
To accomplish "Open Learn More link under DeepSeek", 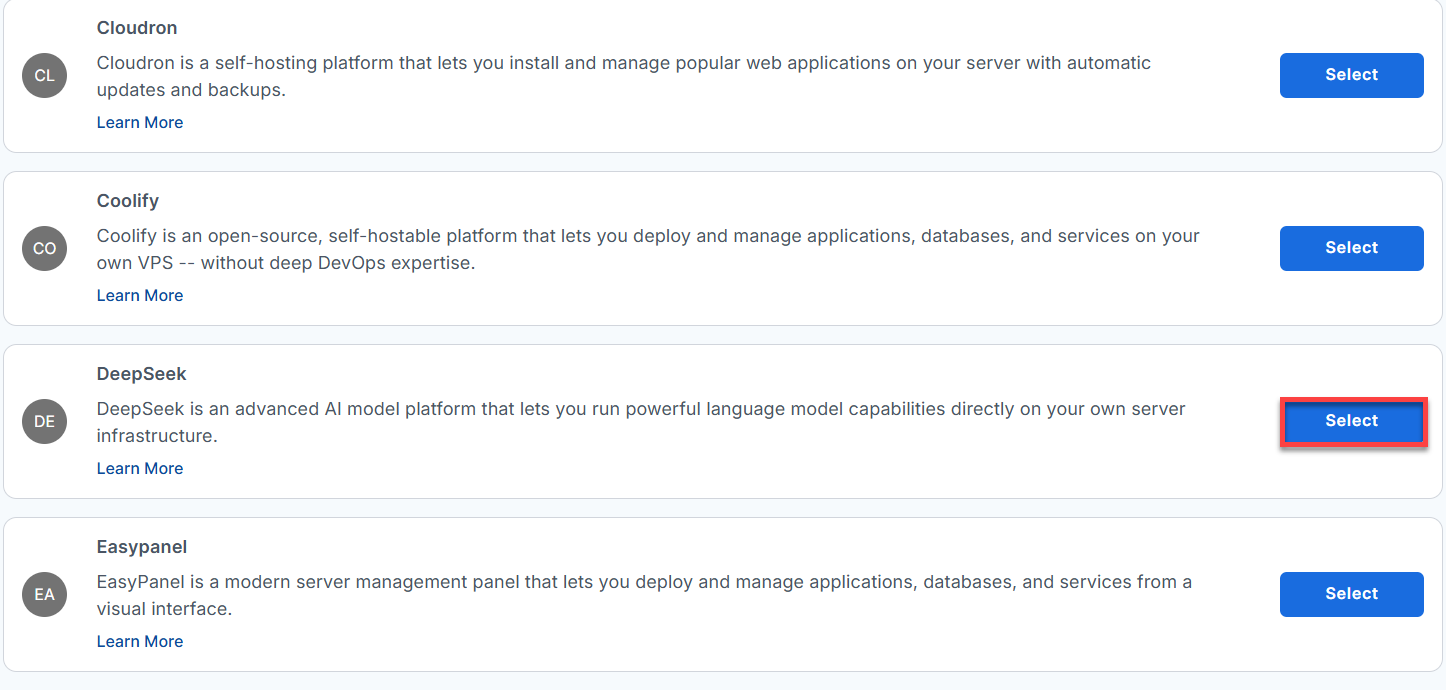I will [x=140, y=469].
